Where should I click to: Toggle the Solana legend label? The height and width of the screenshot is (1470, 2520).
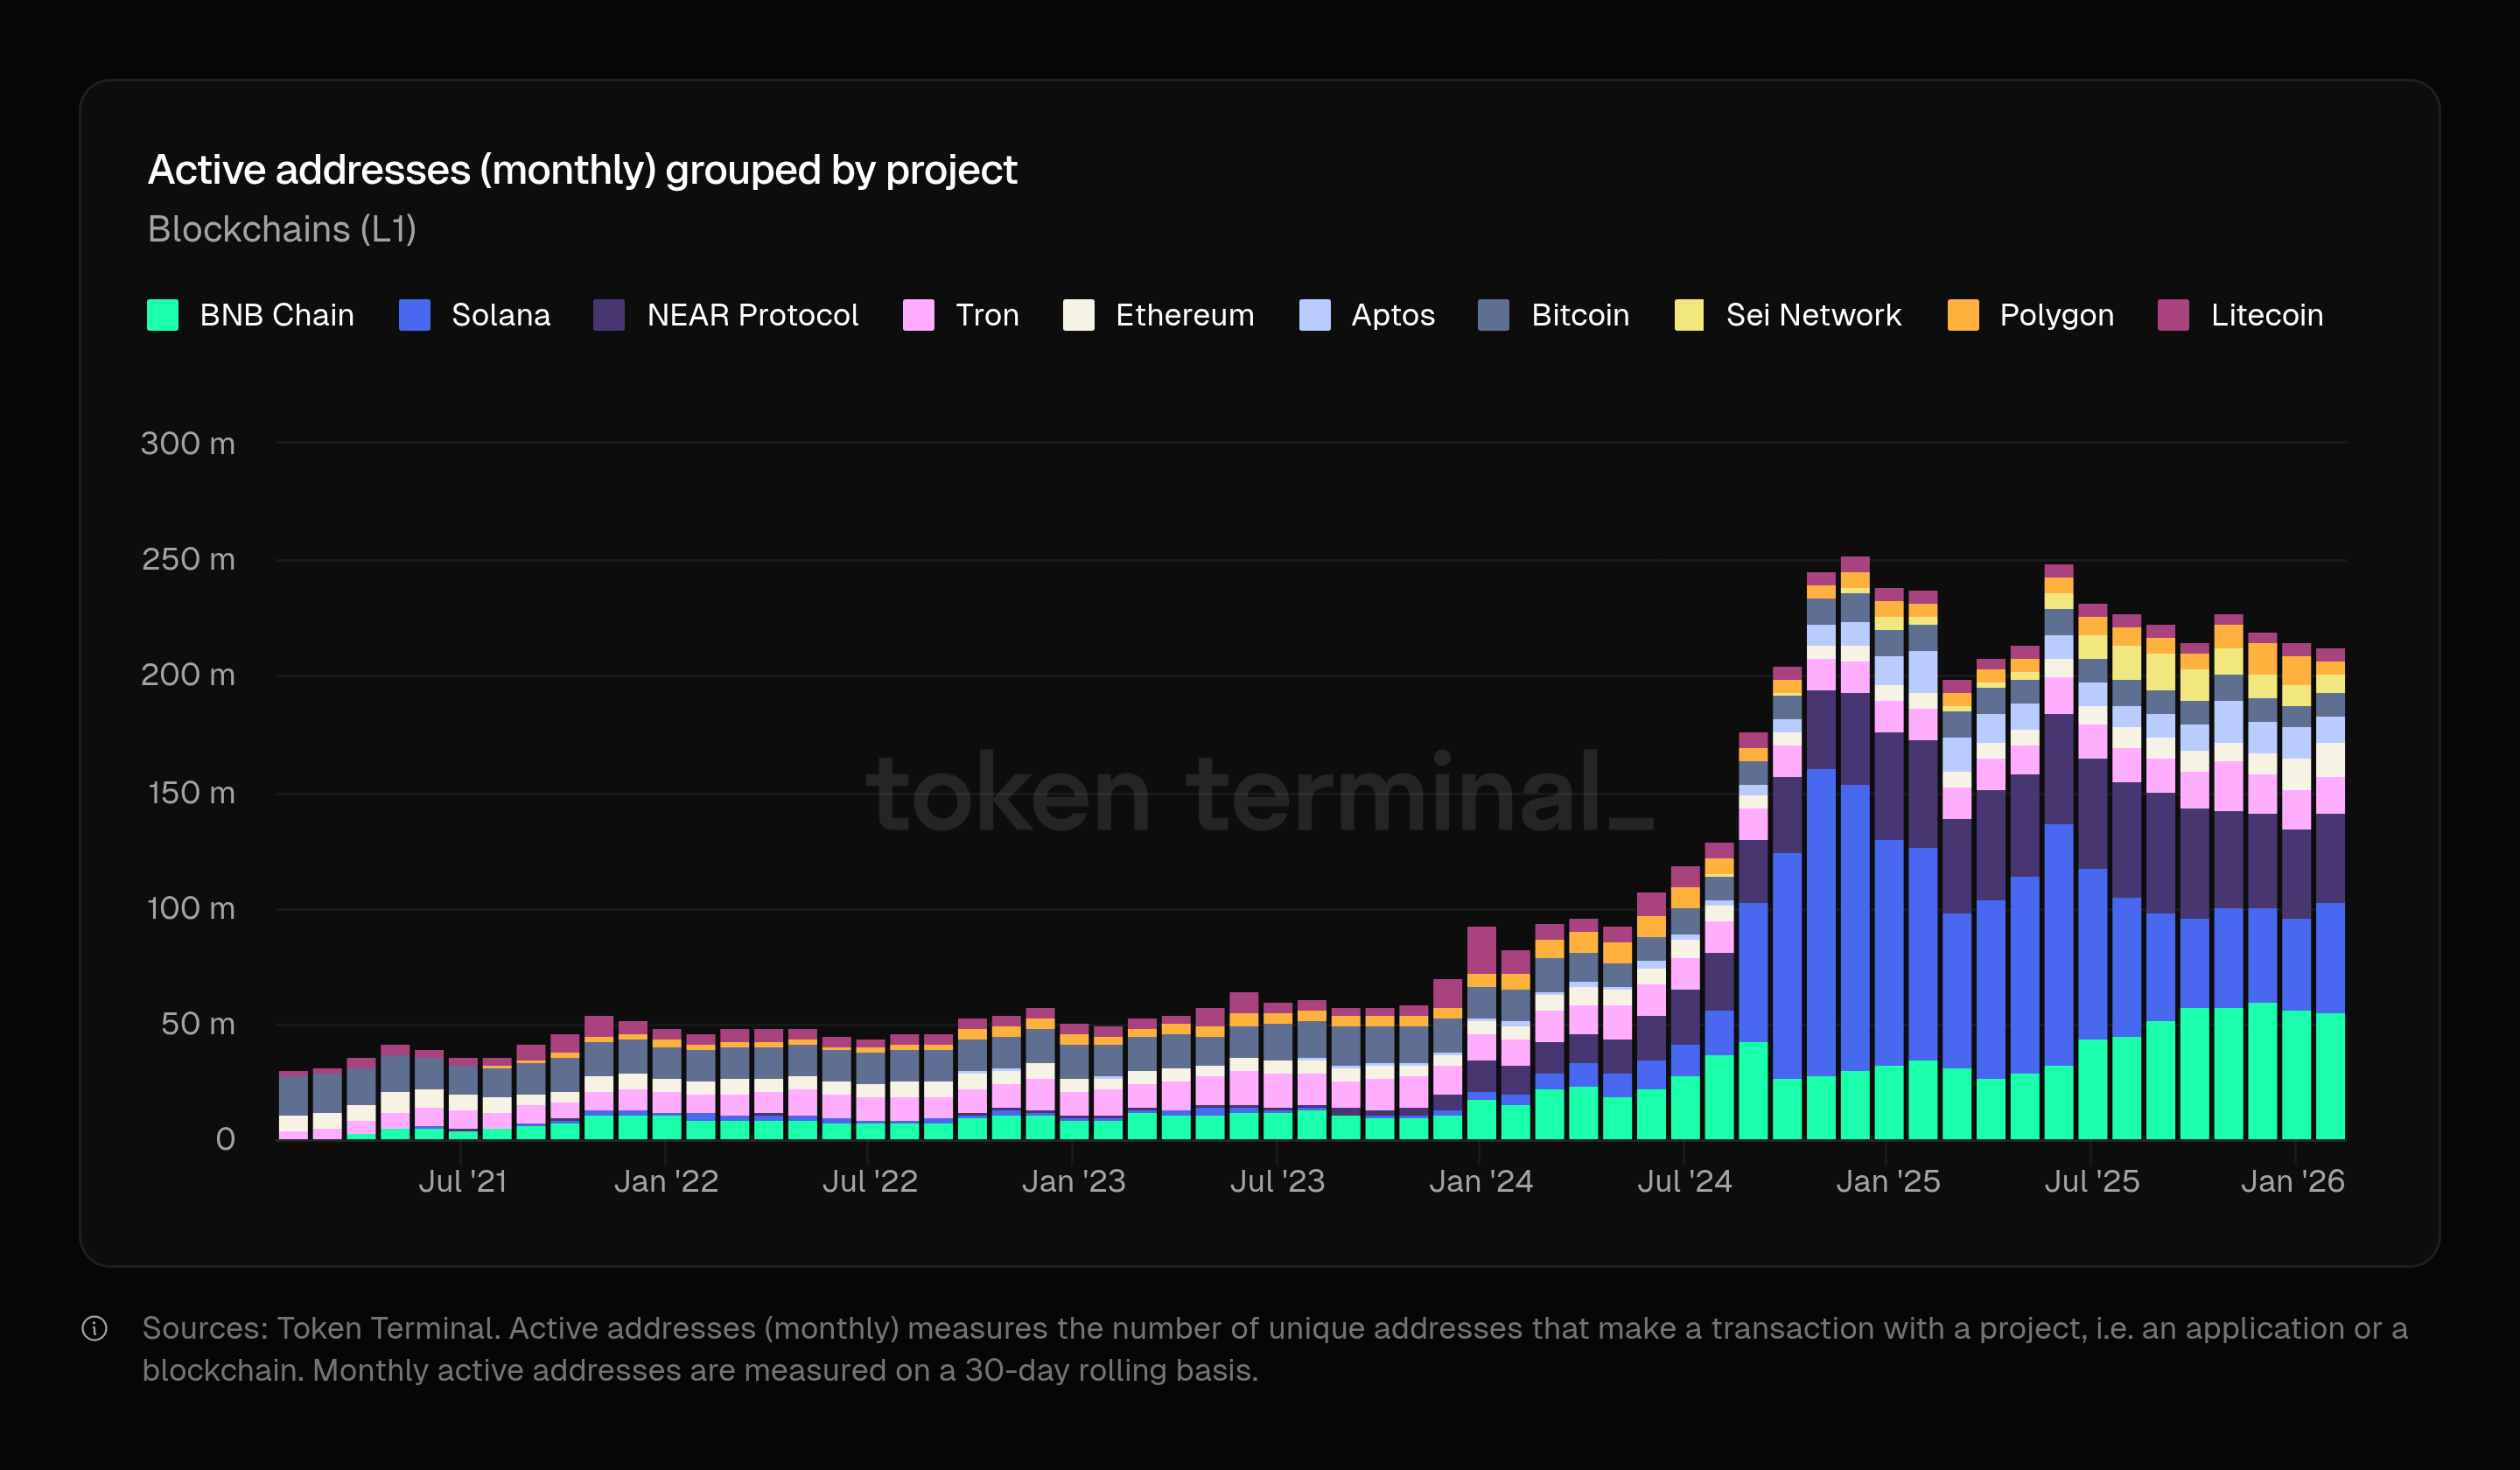click(500, 315)
